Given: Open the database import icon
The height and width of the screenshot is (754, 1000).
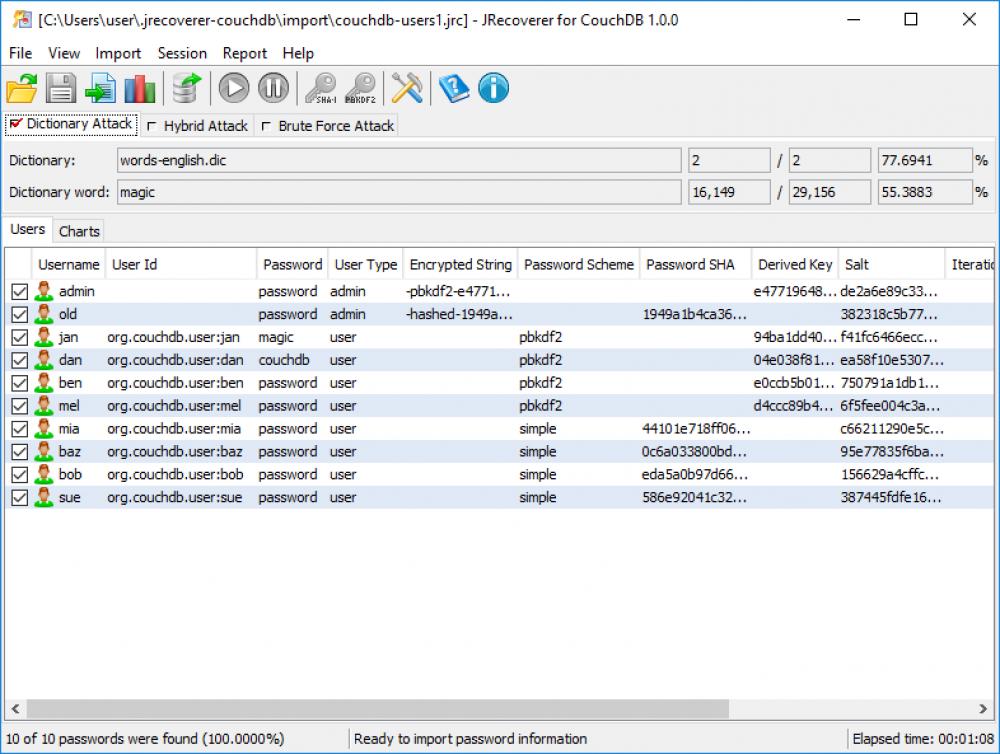Looking at the screenshot, I should pos(187,88).
